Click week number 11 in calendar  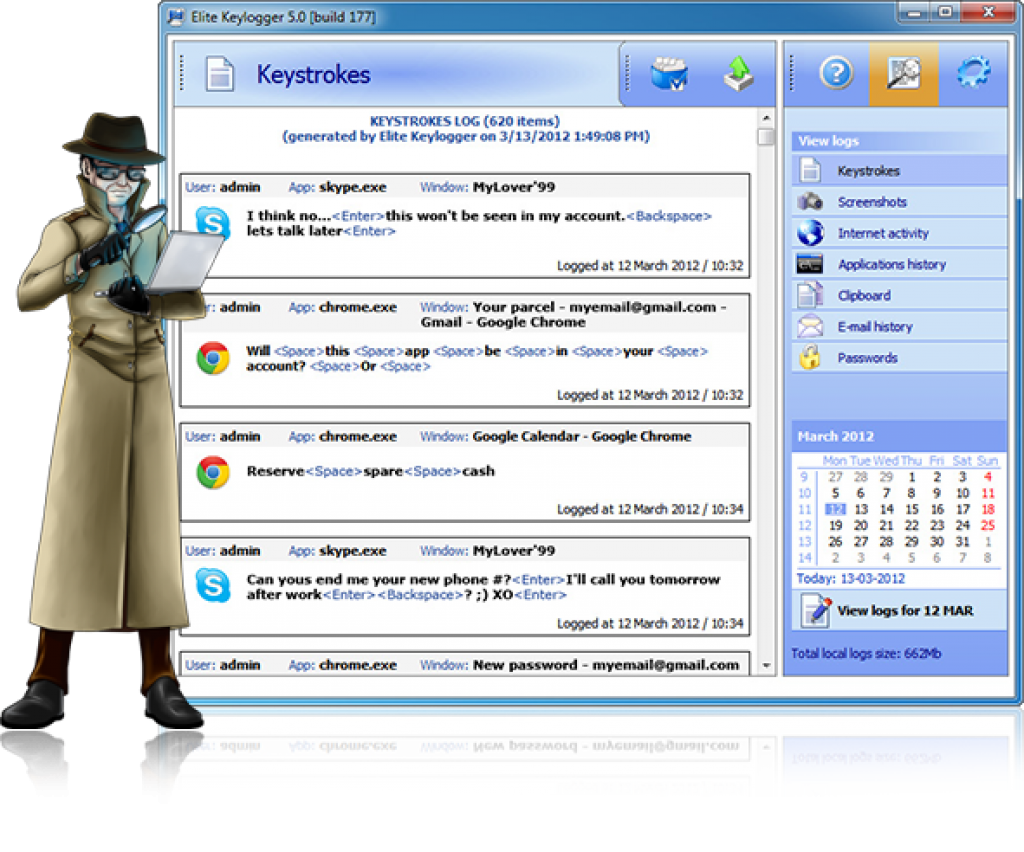[805, 509]
